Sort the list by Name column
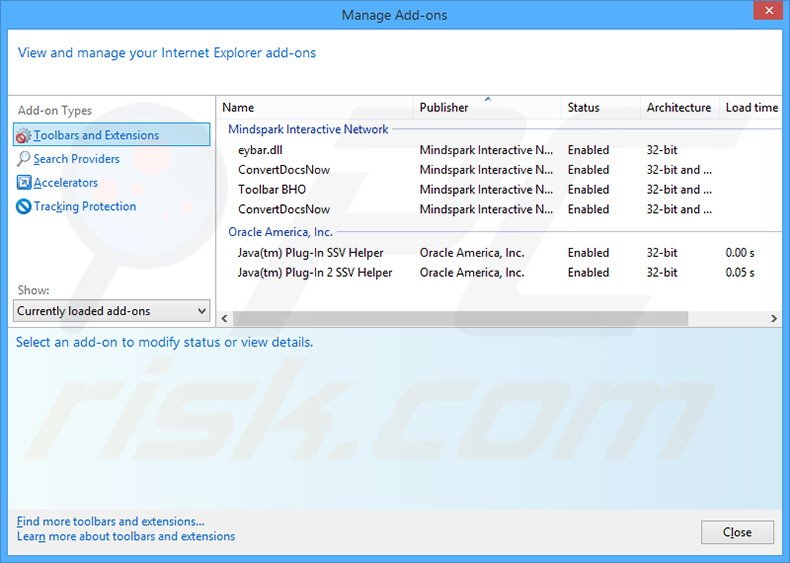790x563 pixels. click(x=315, y=107)
